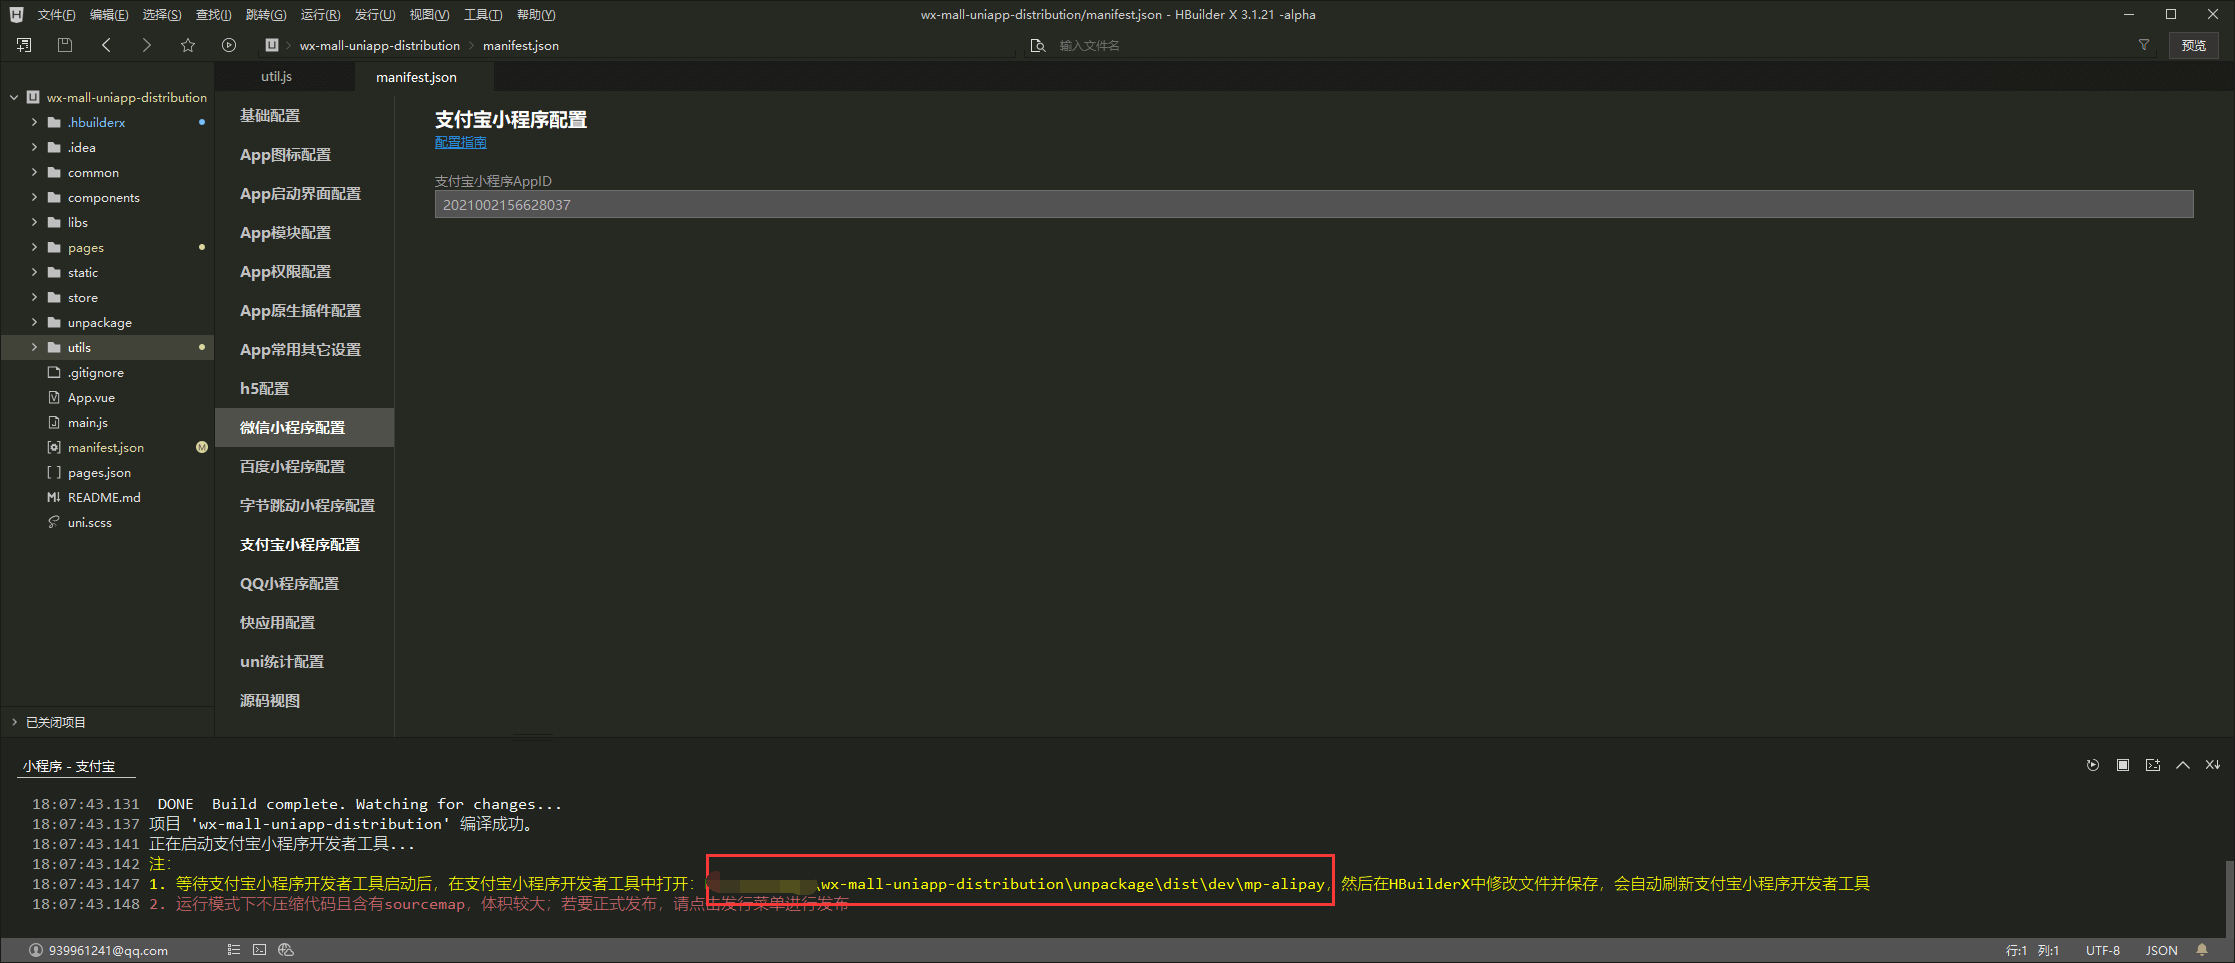Open uni统计配置 section

[305, 662]
